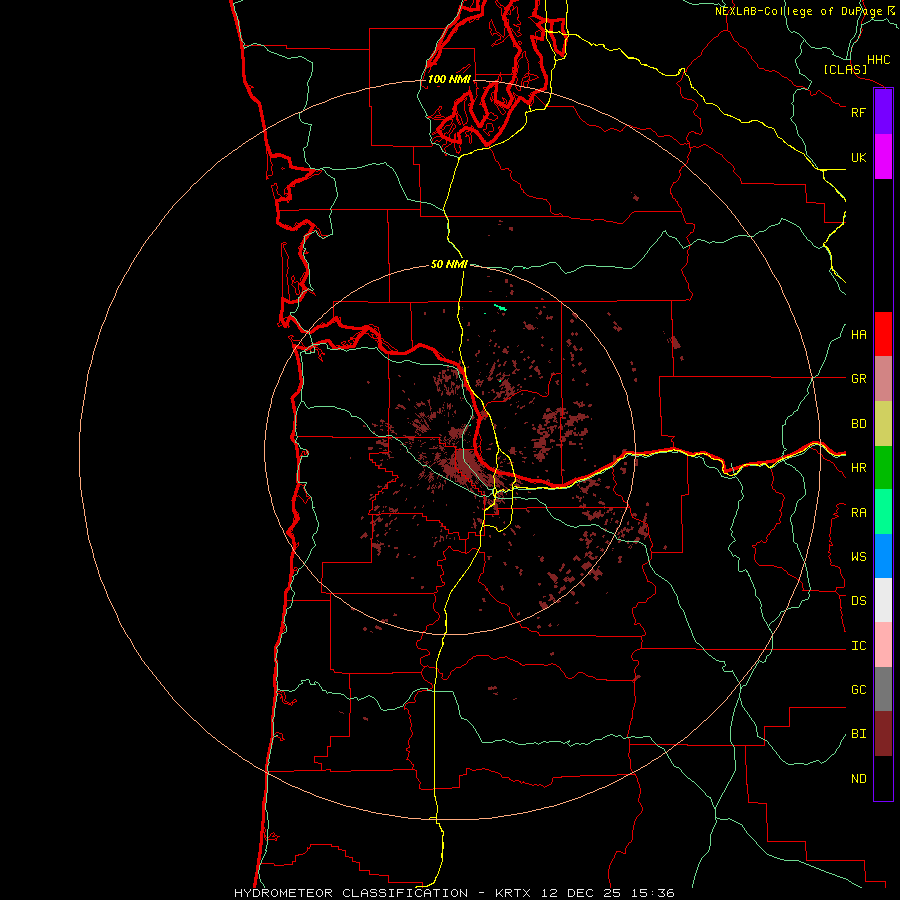This screenshot has height=900, width=900.
Task: Click the HA red legend swatch
Action: click(x=883, y=334)
